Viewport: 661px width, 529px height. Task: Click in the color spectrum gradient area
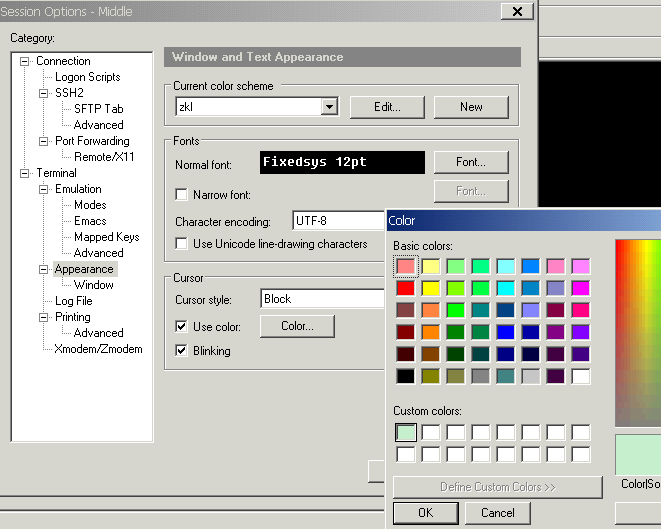pos(638,333)
